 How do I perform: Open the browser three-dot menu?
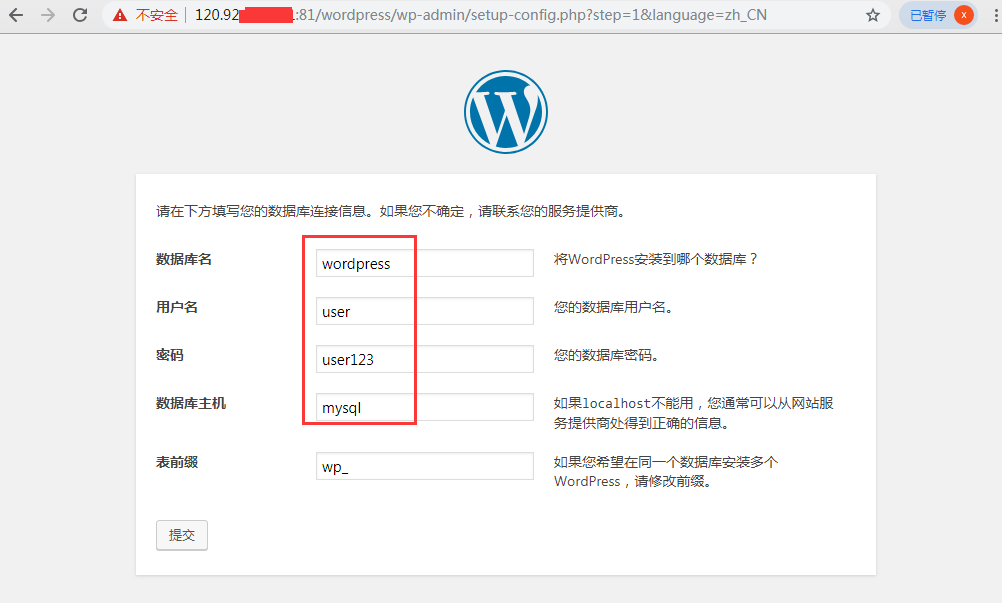pyautogui.click(x=996, y=15)
